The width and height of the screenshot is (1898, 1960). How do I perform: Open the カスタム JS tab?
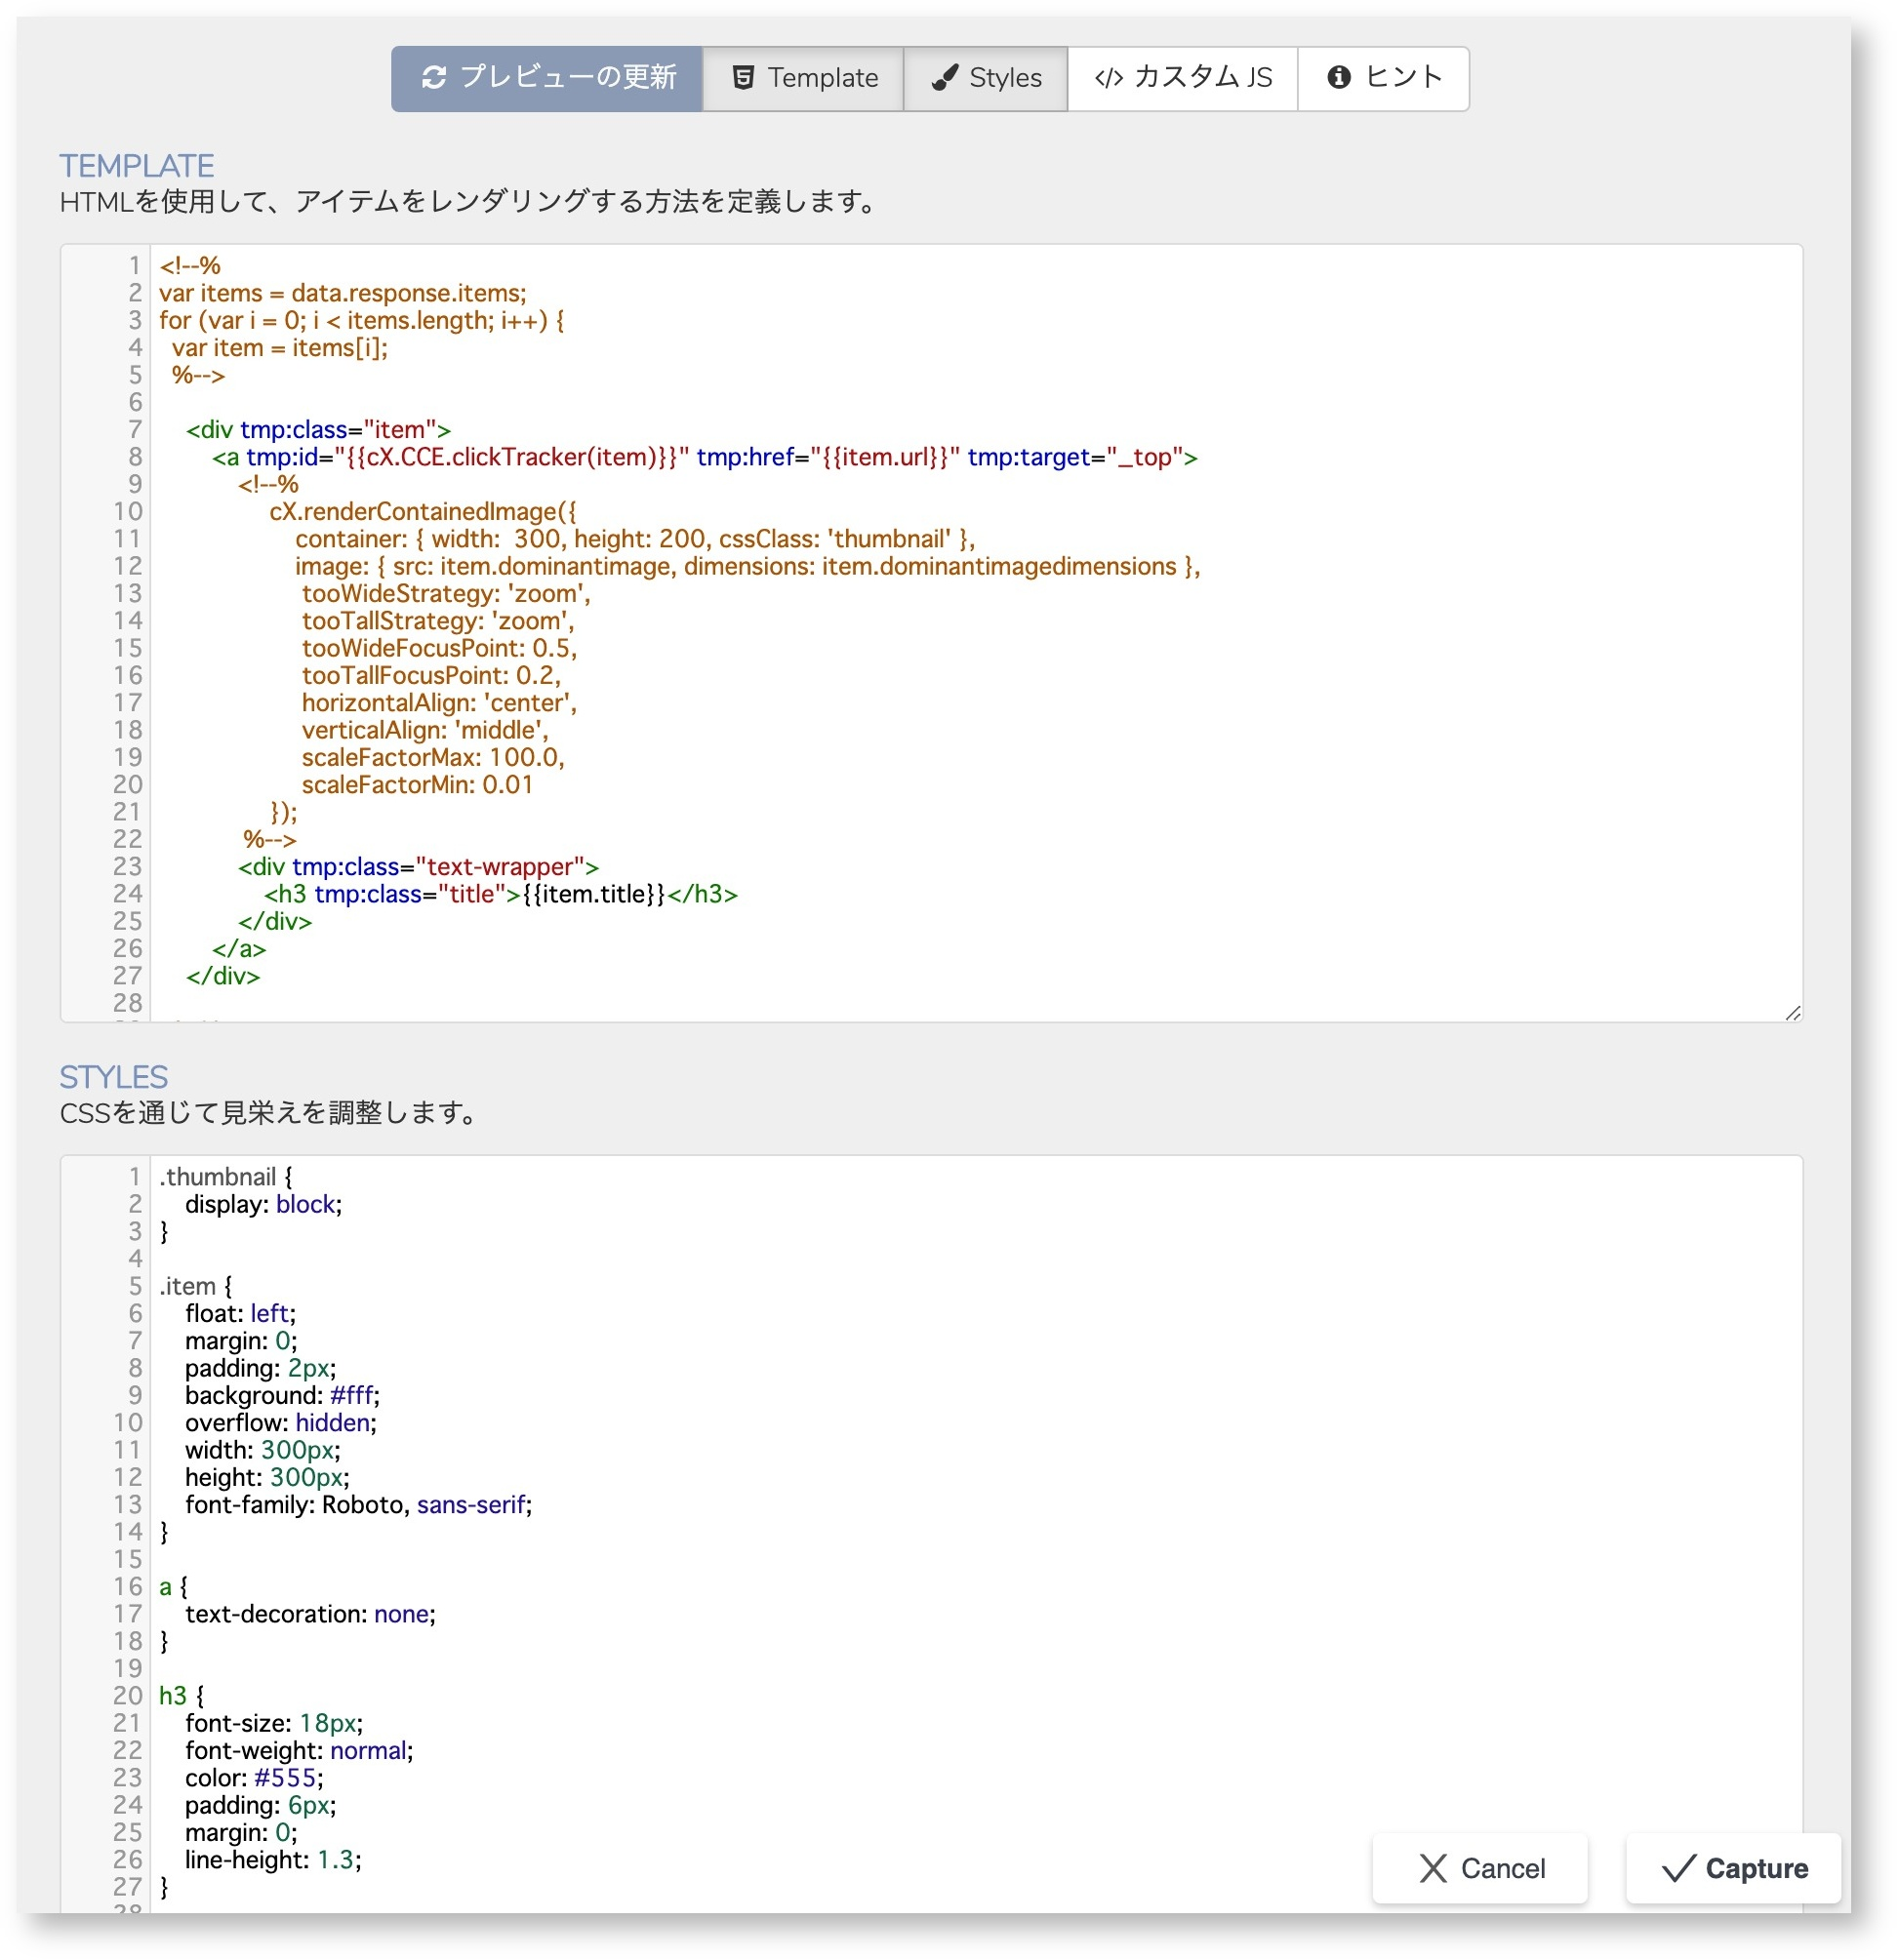(x=1182, y=78)
